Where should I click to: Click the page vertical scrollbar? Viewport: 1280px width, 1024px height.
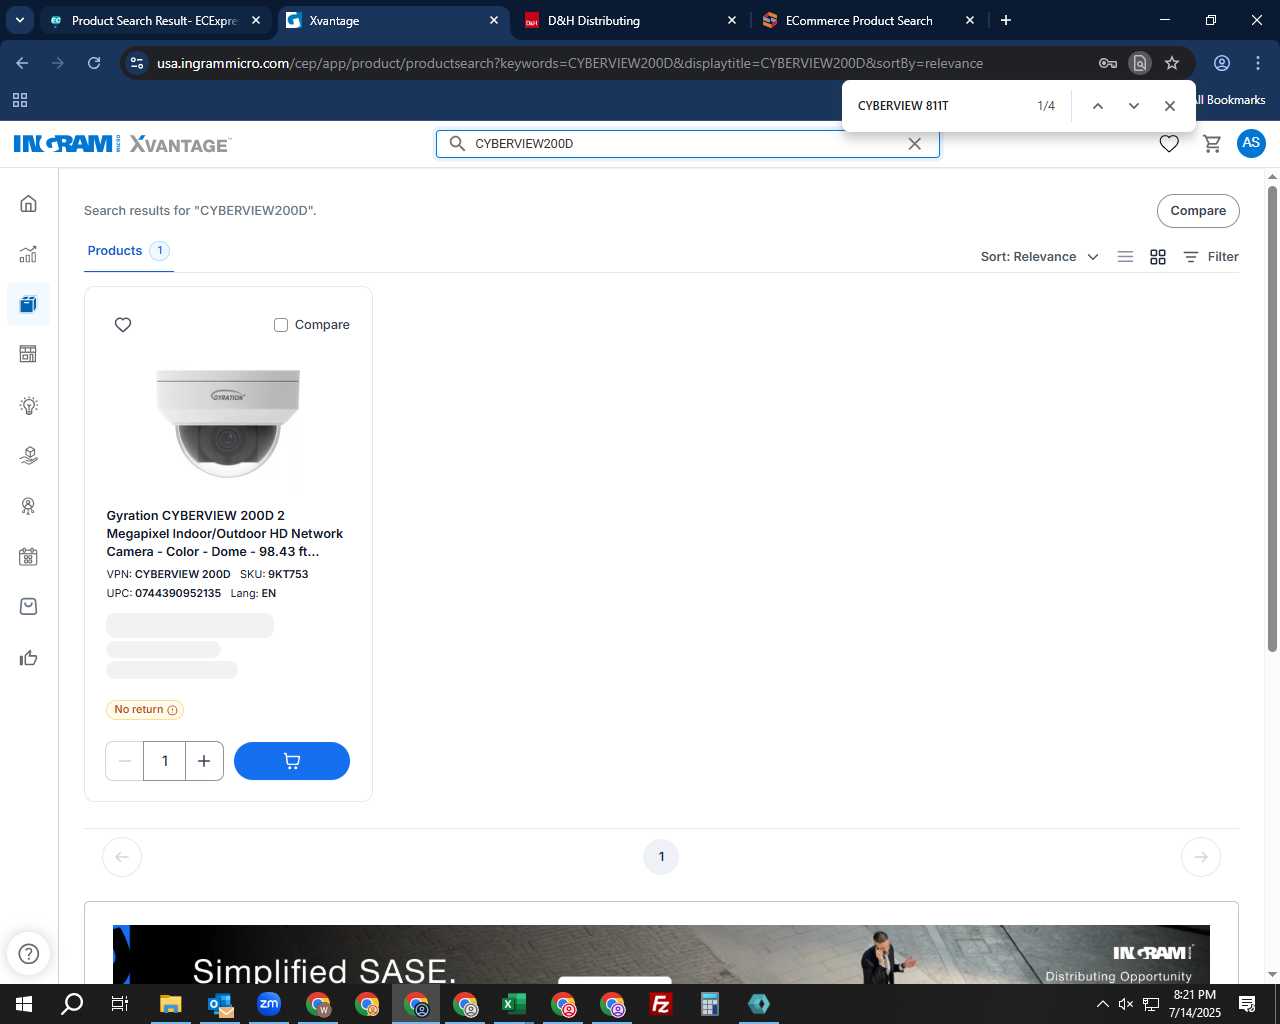1272,419
